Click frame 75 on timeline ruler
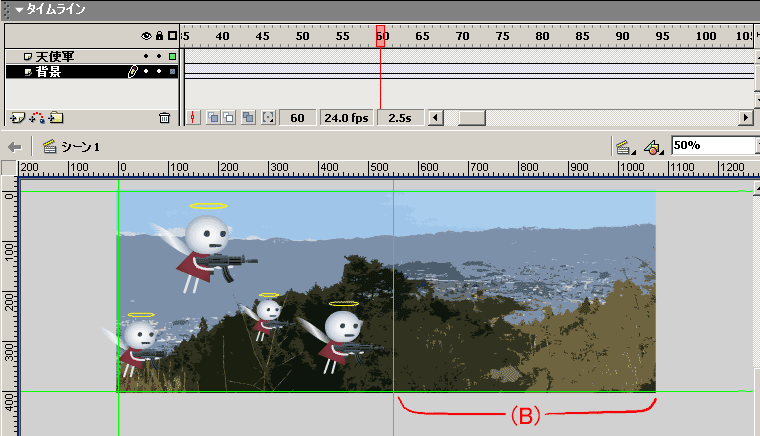The width and height of the screenshot is (760, 436). [x=502, y=36]
